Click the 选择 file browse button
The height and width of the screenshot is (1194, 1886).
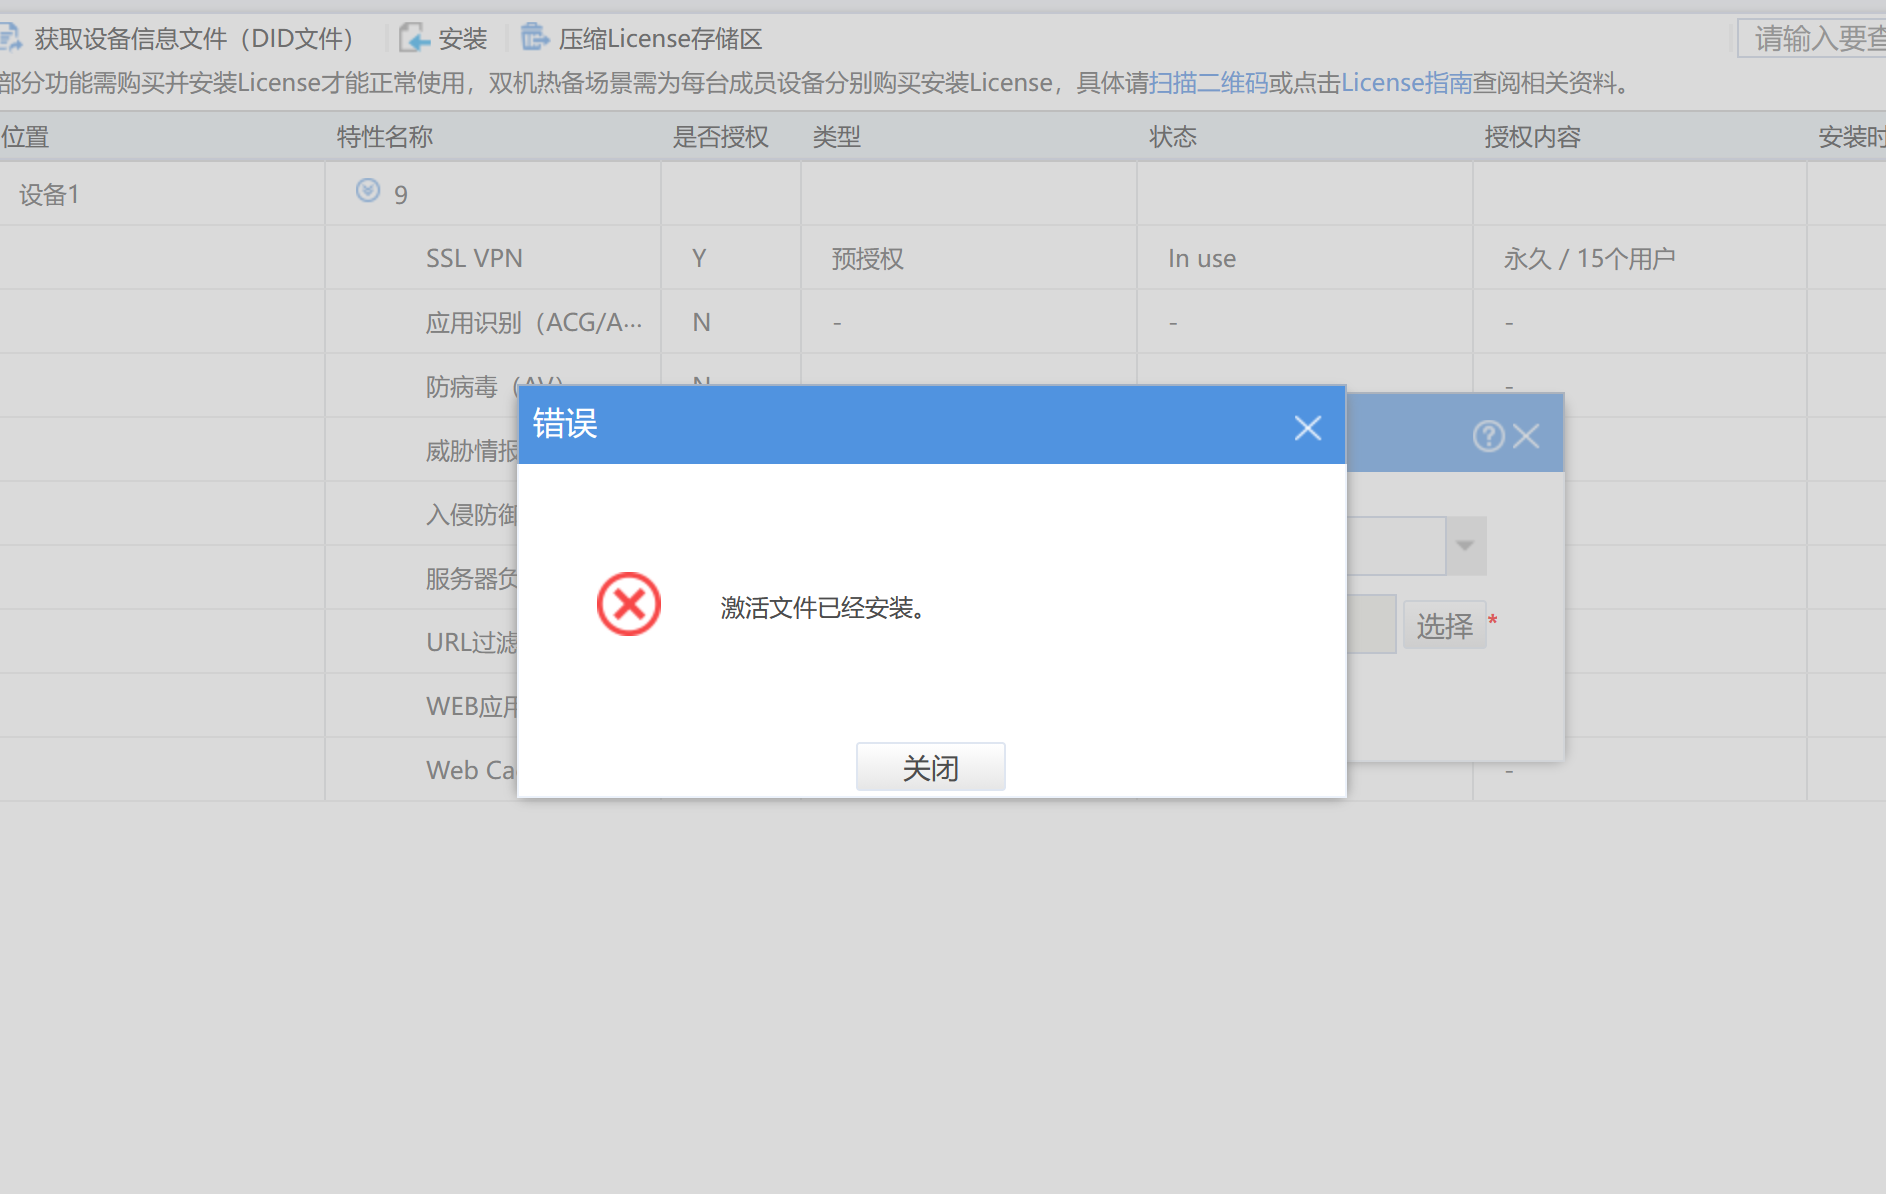click(1444, 626)
